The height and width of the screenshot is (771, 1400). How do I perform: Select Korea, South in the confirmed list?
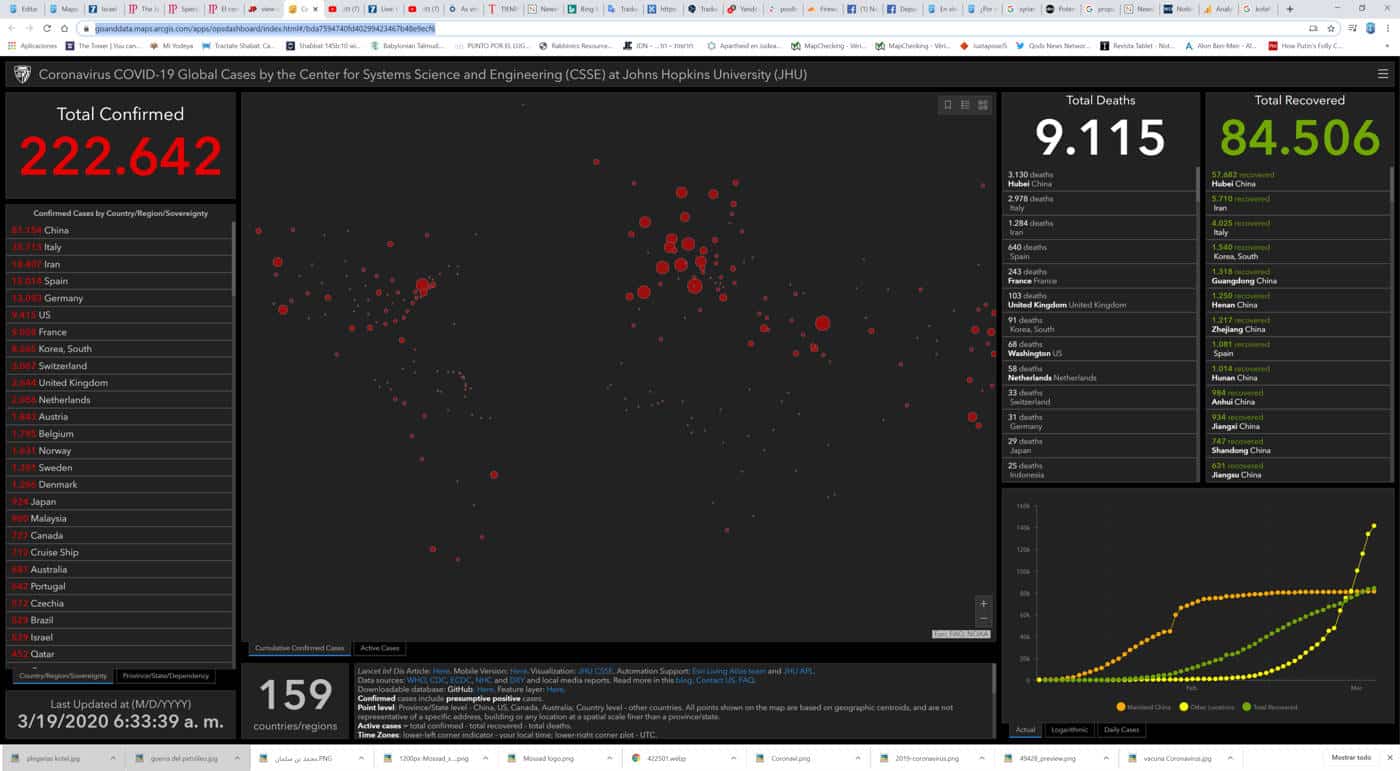pyautogui.click(x=119, y=349)
